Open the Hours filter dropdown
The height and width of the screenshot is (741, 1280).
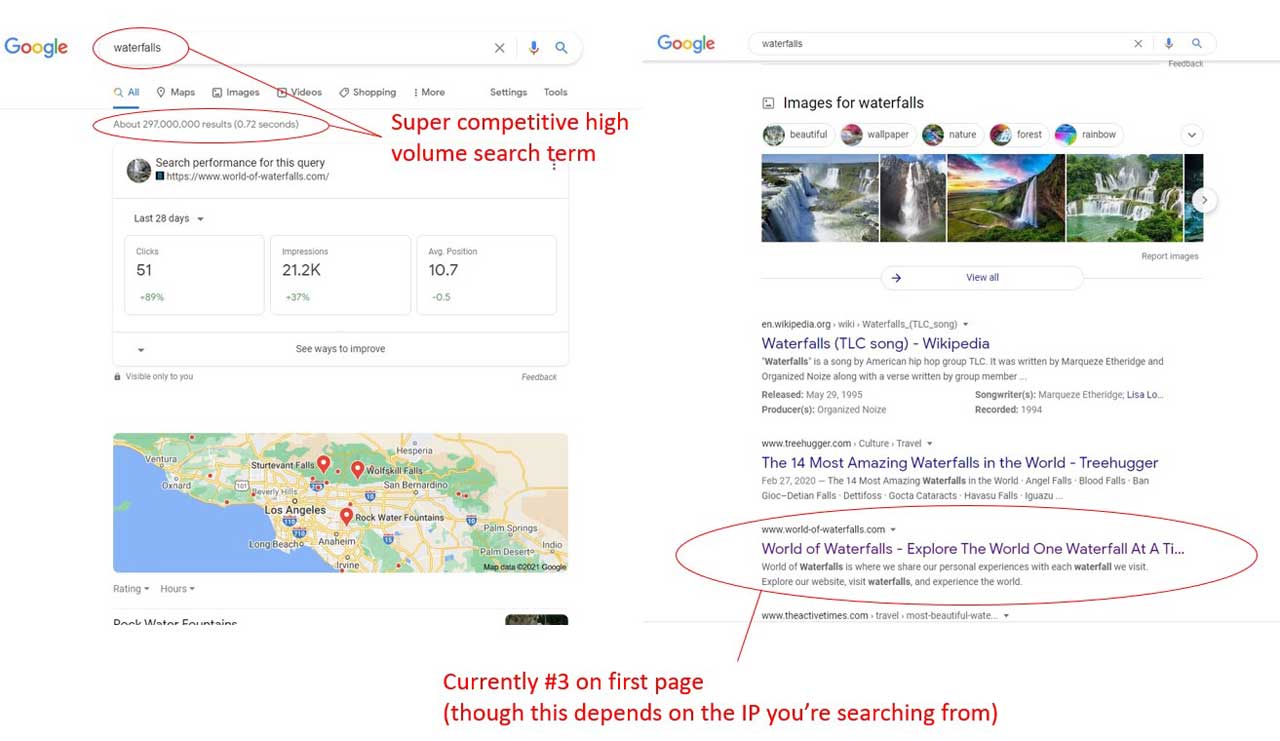(178, 589)
